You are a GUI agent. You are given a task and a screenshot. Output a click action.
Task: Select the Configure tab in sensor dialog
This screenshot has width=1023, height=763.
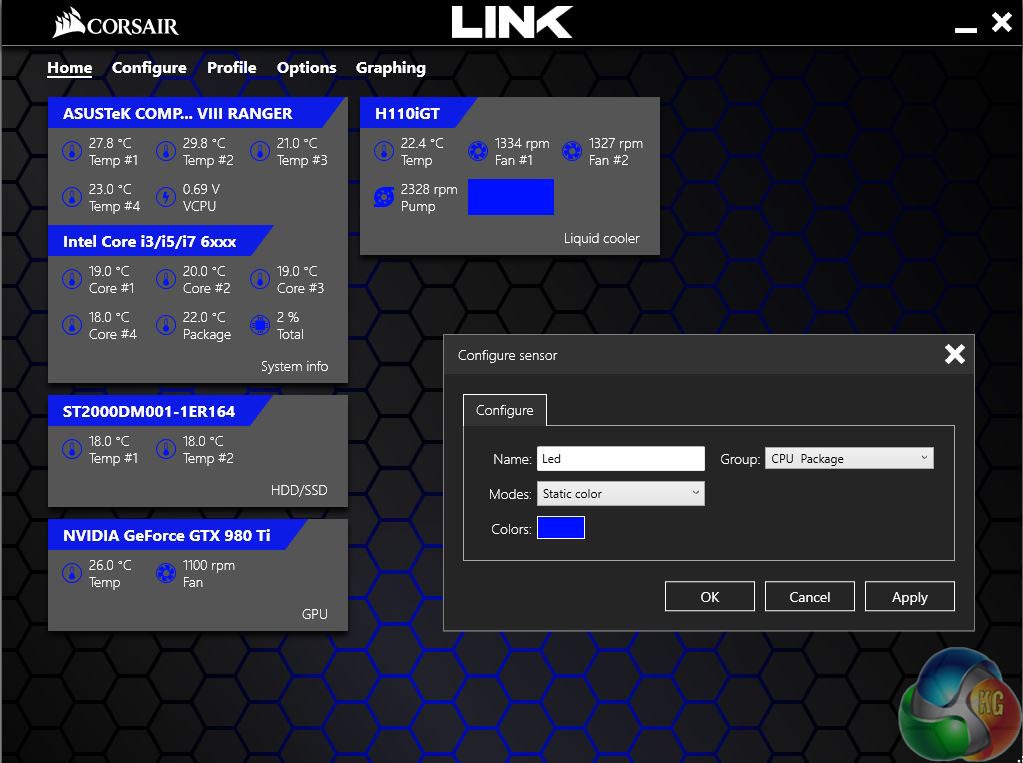tap(504, 410)
